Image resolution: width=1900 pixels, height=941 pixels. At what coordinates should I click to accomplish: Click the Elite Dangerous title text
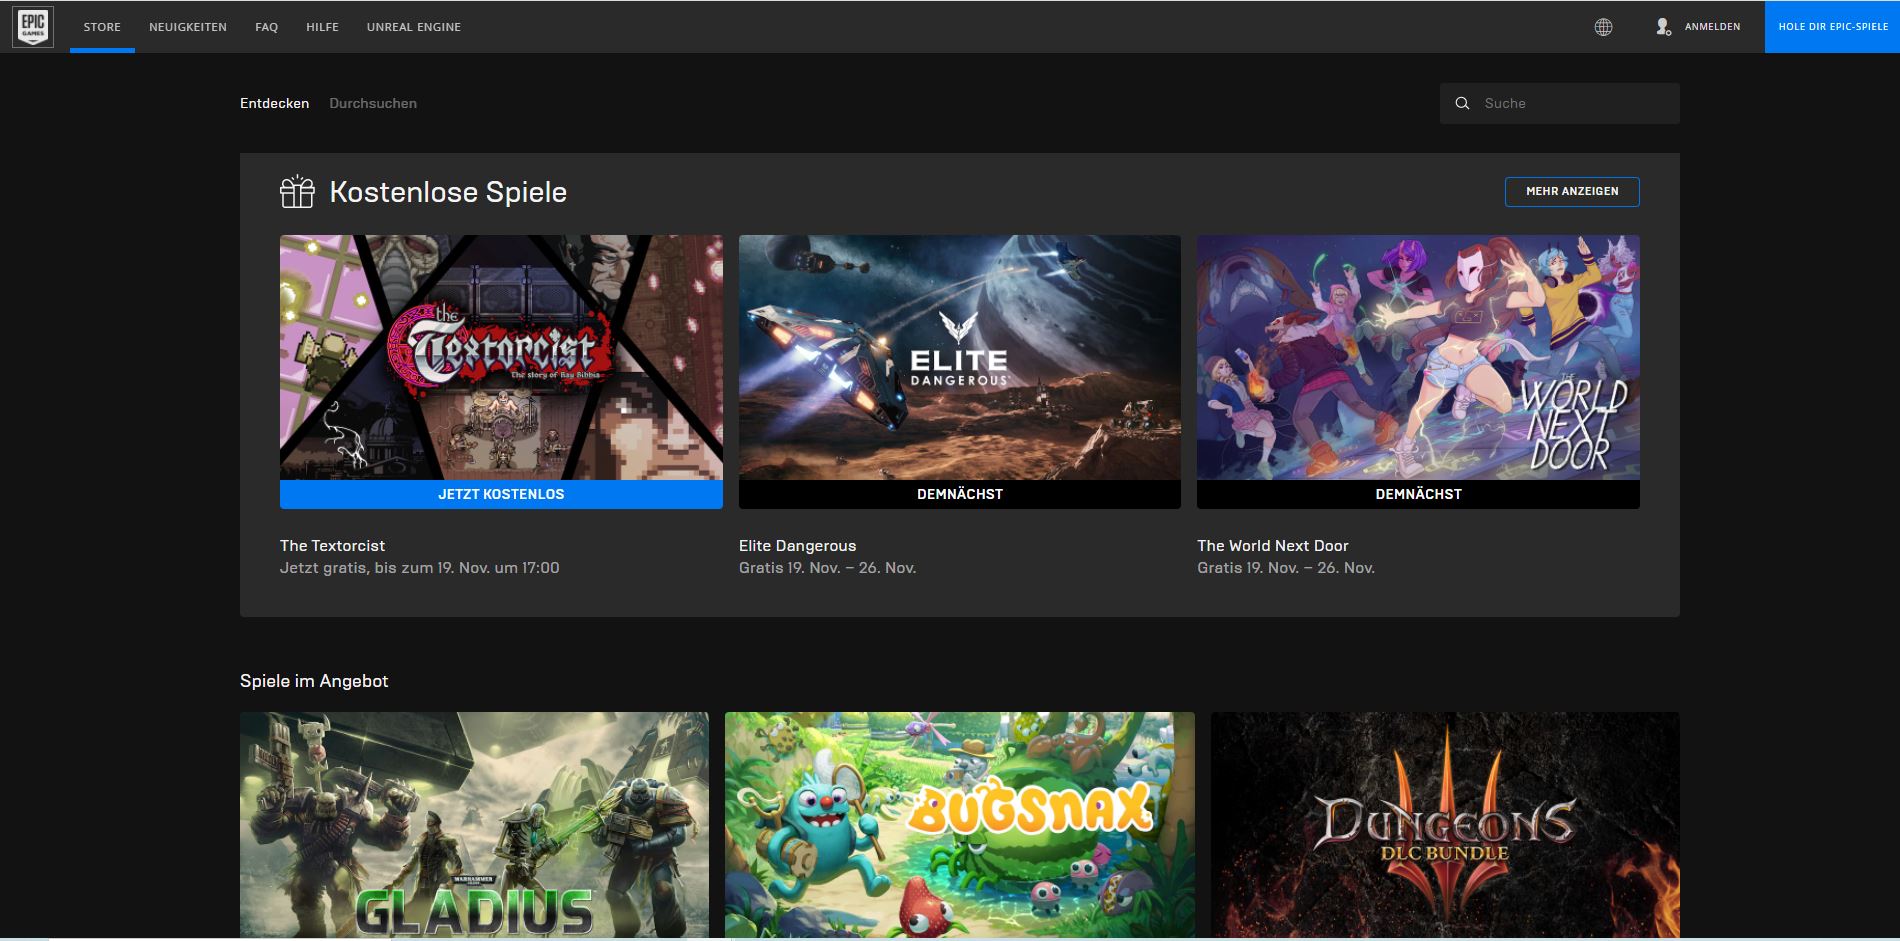797,545
